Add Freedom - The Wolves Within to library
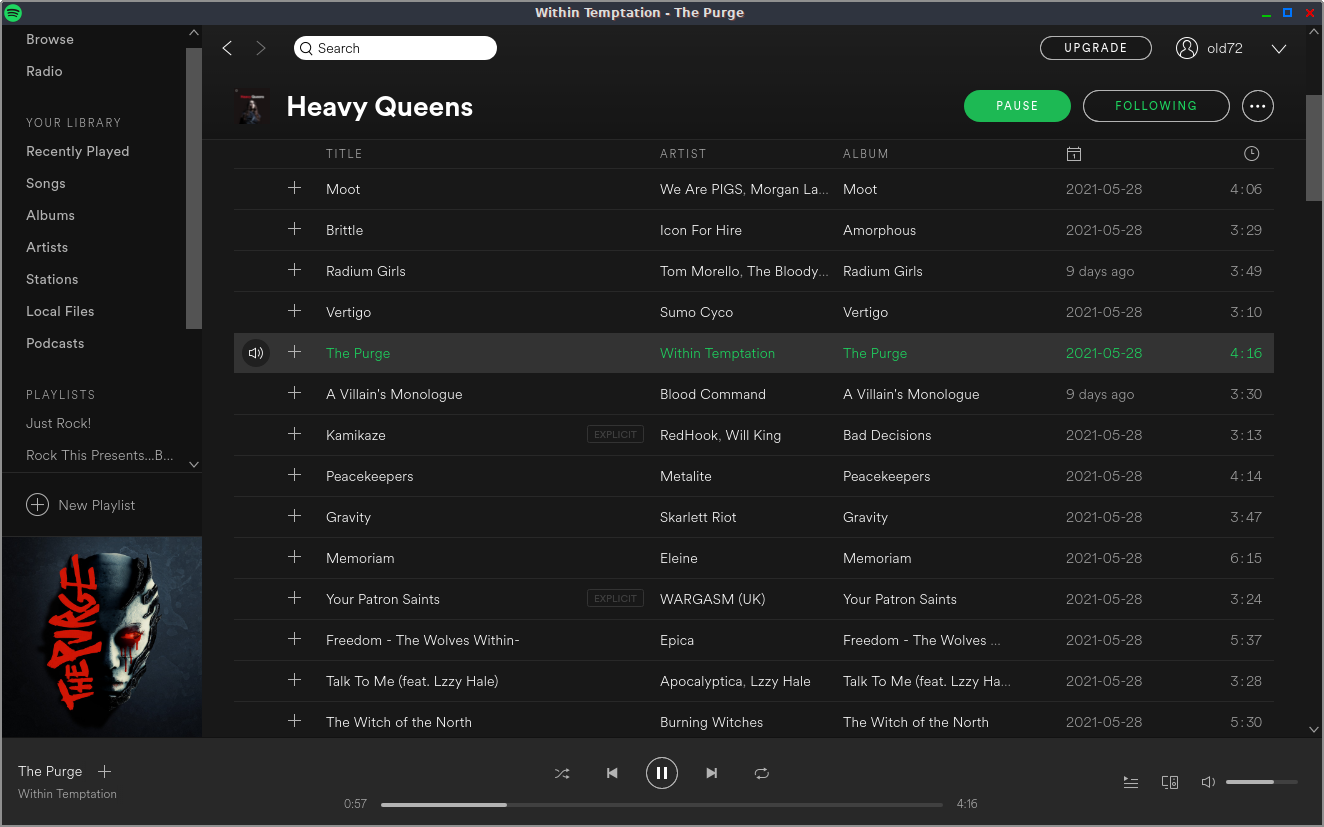This screenshot has height=827, width=1324. (294, 639)
